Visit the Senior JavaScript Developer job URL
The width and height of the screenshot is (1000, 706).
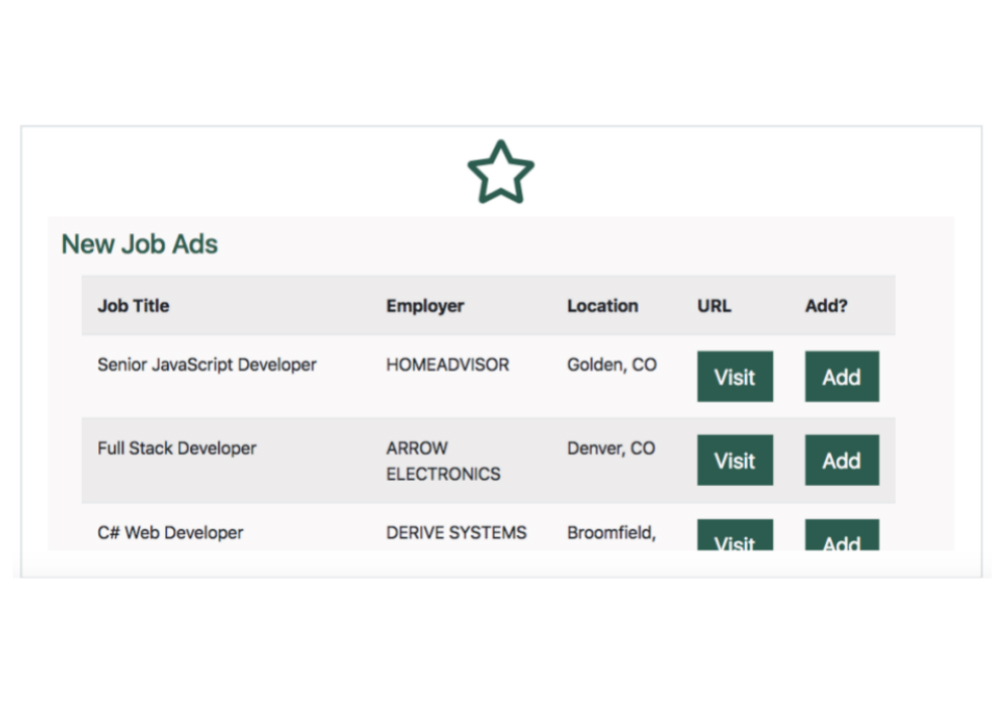pos(735,376)
